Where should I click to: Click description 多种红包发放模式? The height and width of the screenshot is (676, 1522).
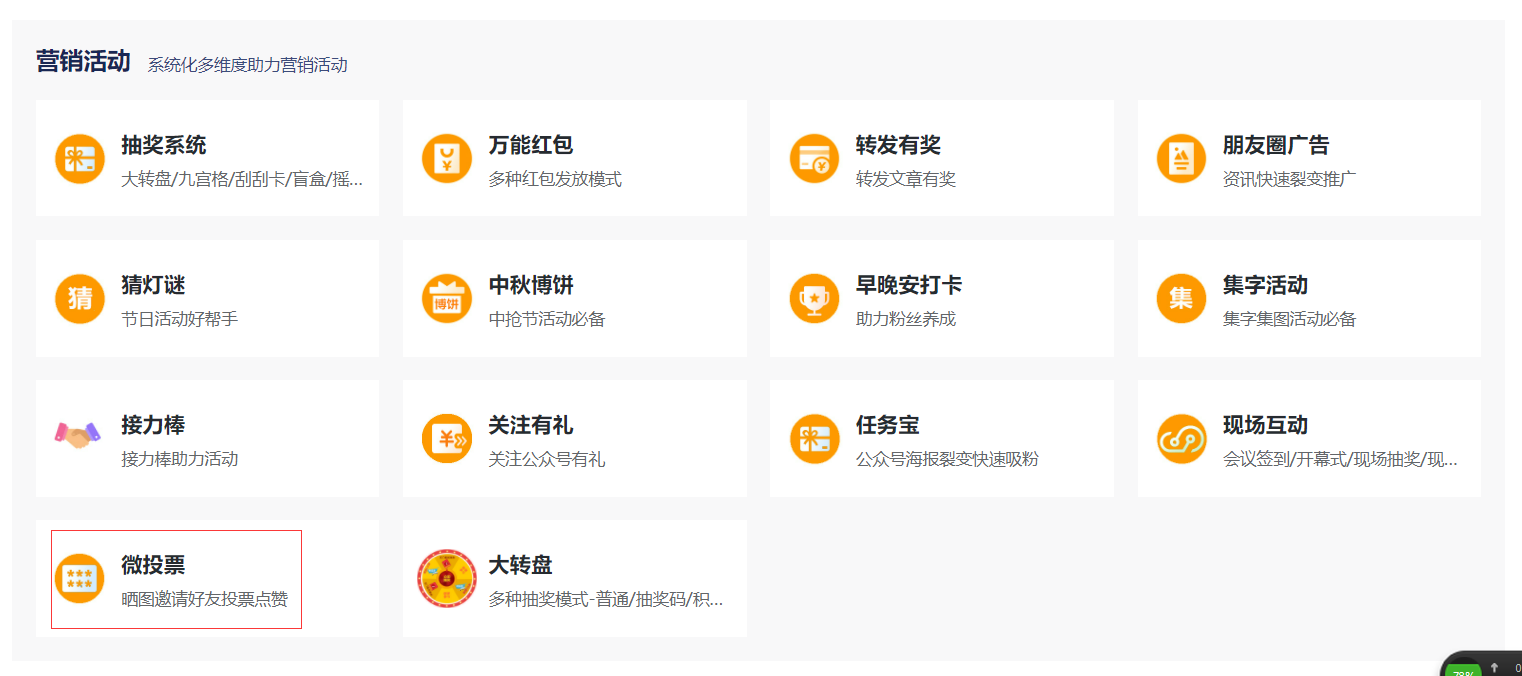pyautogui.click(x=555, y=180)
